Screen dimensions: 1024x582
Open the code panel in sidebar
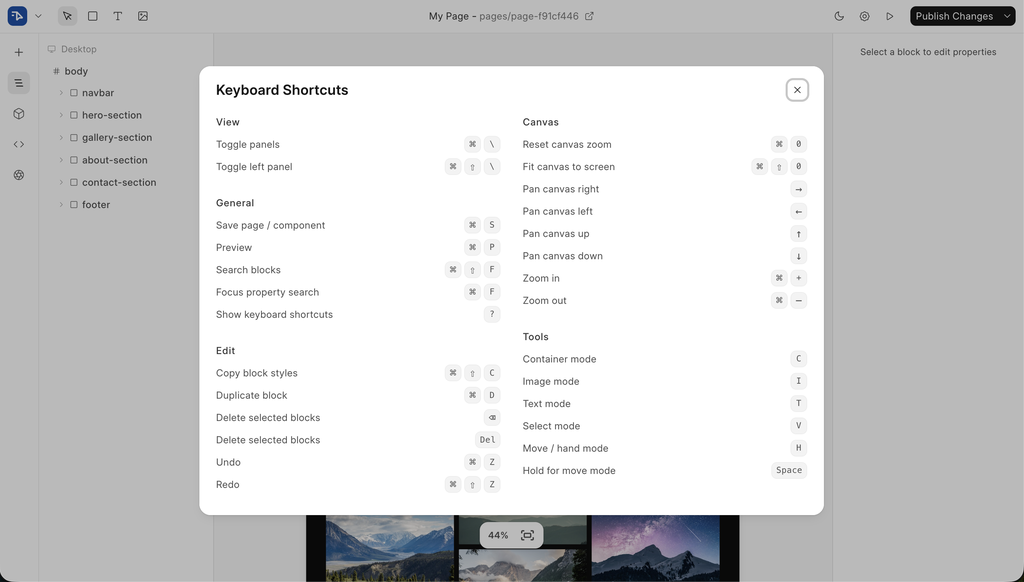tap(19, 144)
